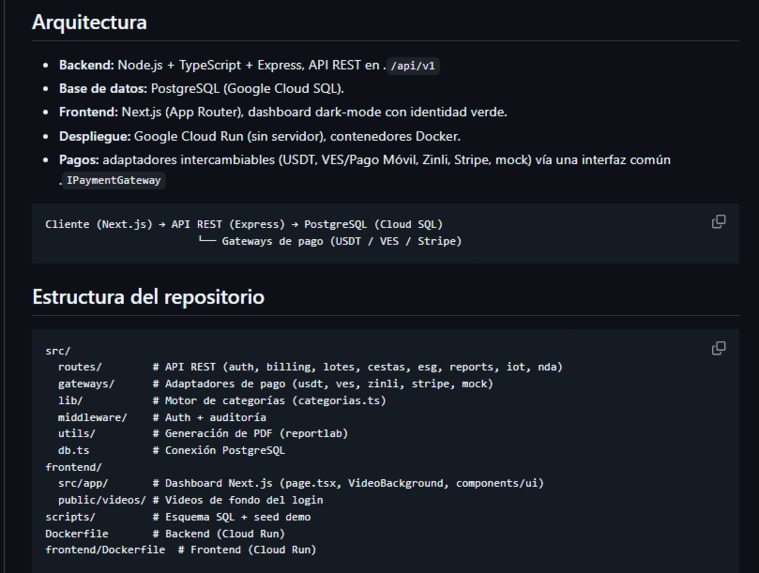Click the 'src/app/' line in tree
The height and width of the screenshot is (573, 759).
tap(301, 483)
